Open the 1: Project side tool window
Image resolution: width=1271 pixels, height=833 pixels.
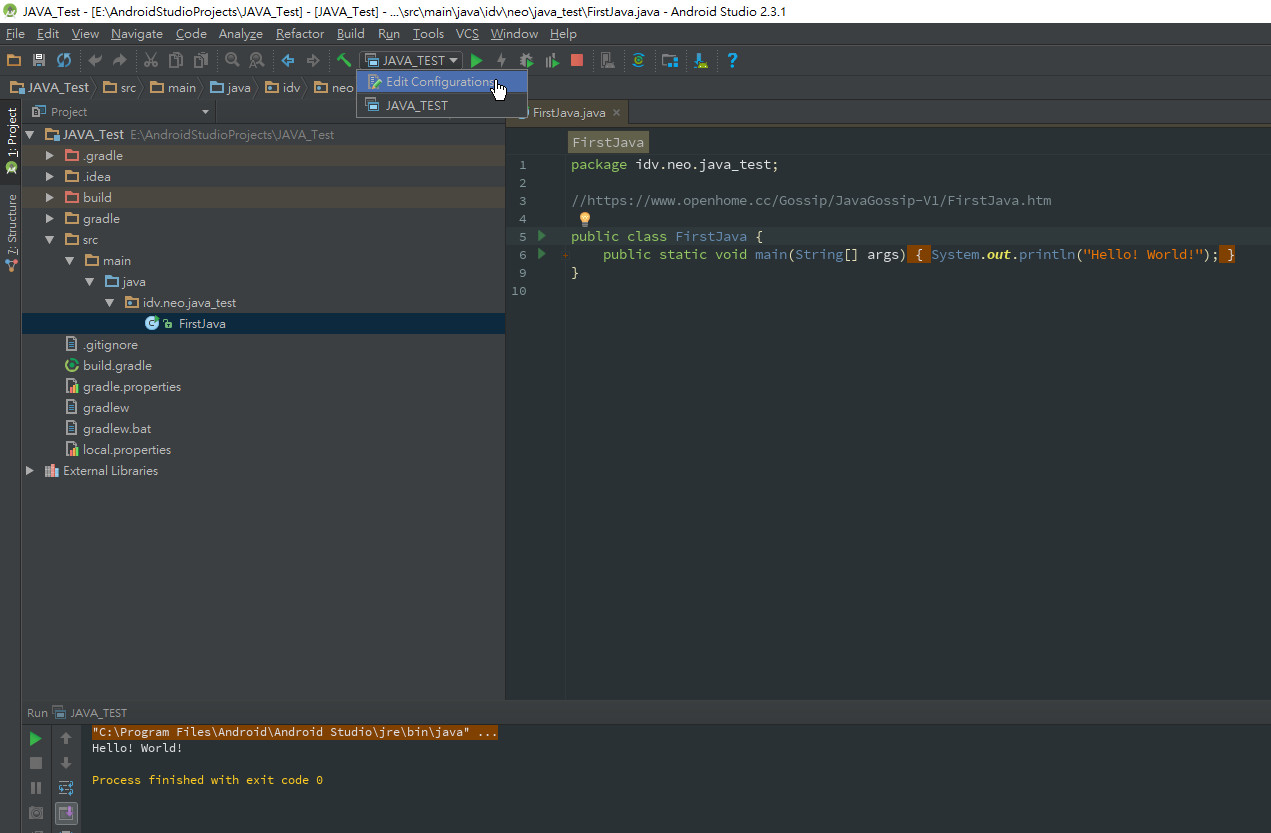pyautogui.click(x=12, y=140)
